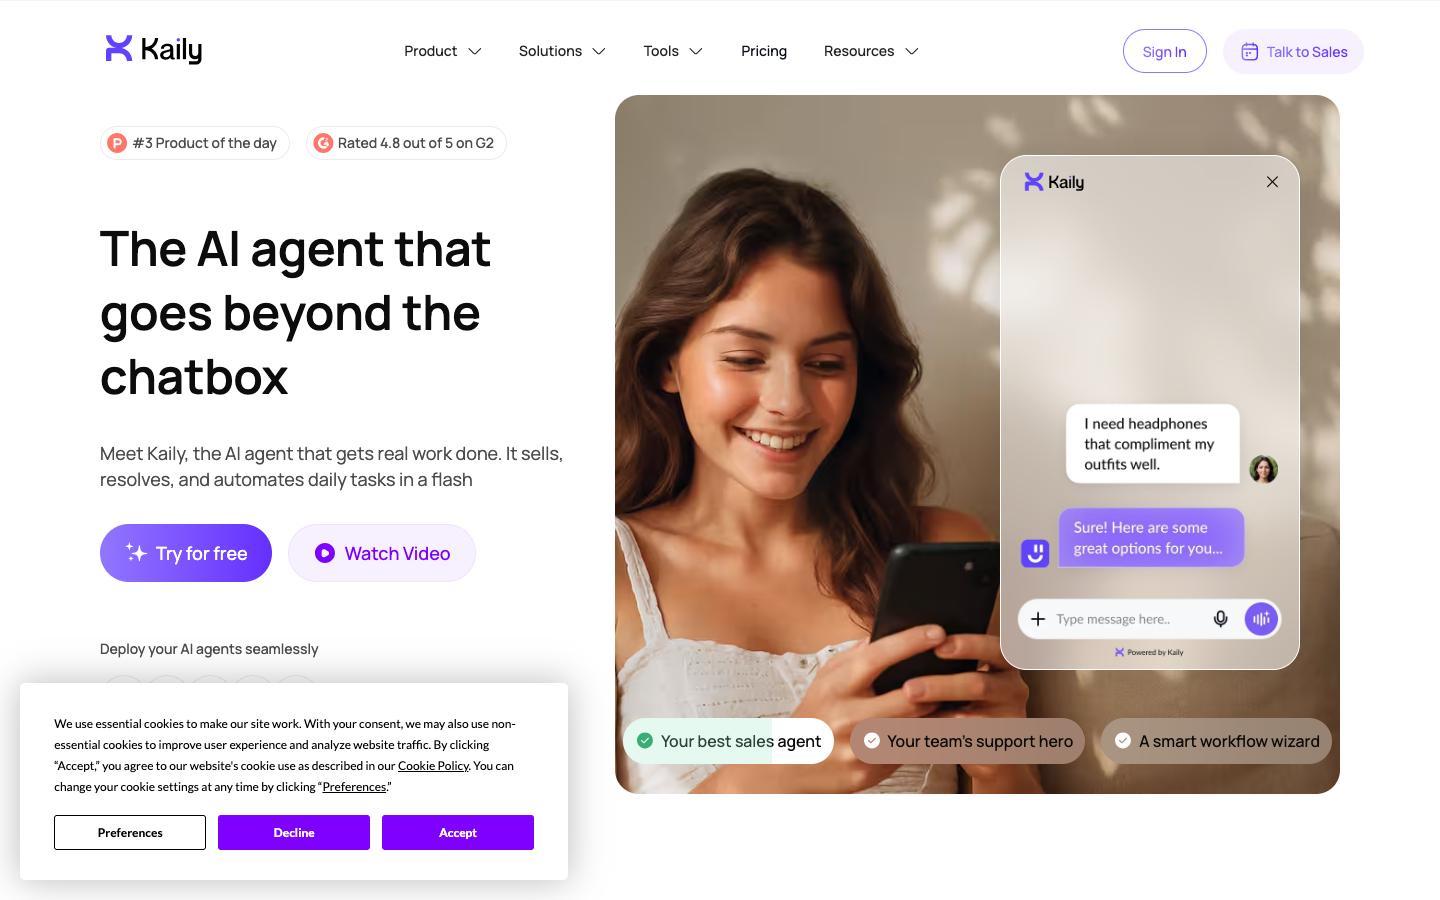Click the calendar icon in Talk to Sales
This screenshot has width=1440, height=900.
pos(1249,52)
